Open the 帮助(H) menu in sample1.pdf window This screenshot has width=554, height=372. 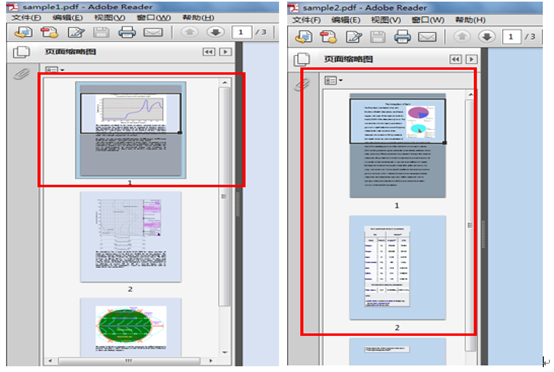(198, 18)
